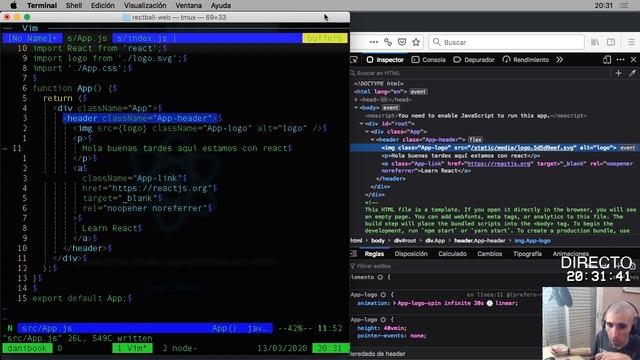Open Firefox page actions menu (three dots) in address bar
Screen dimensions: 640x360
(x=373, y=42)
